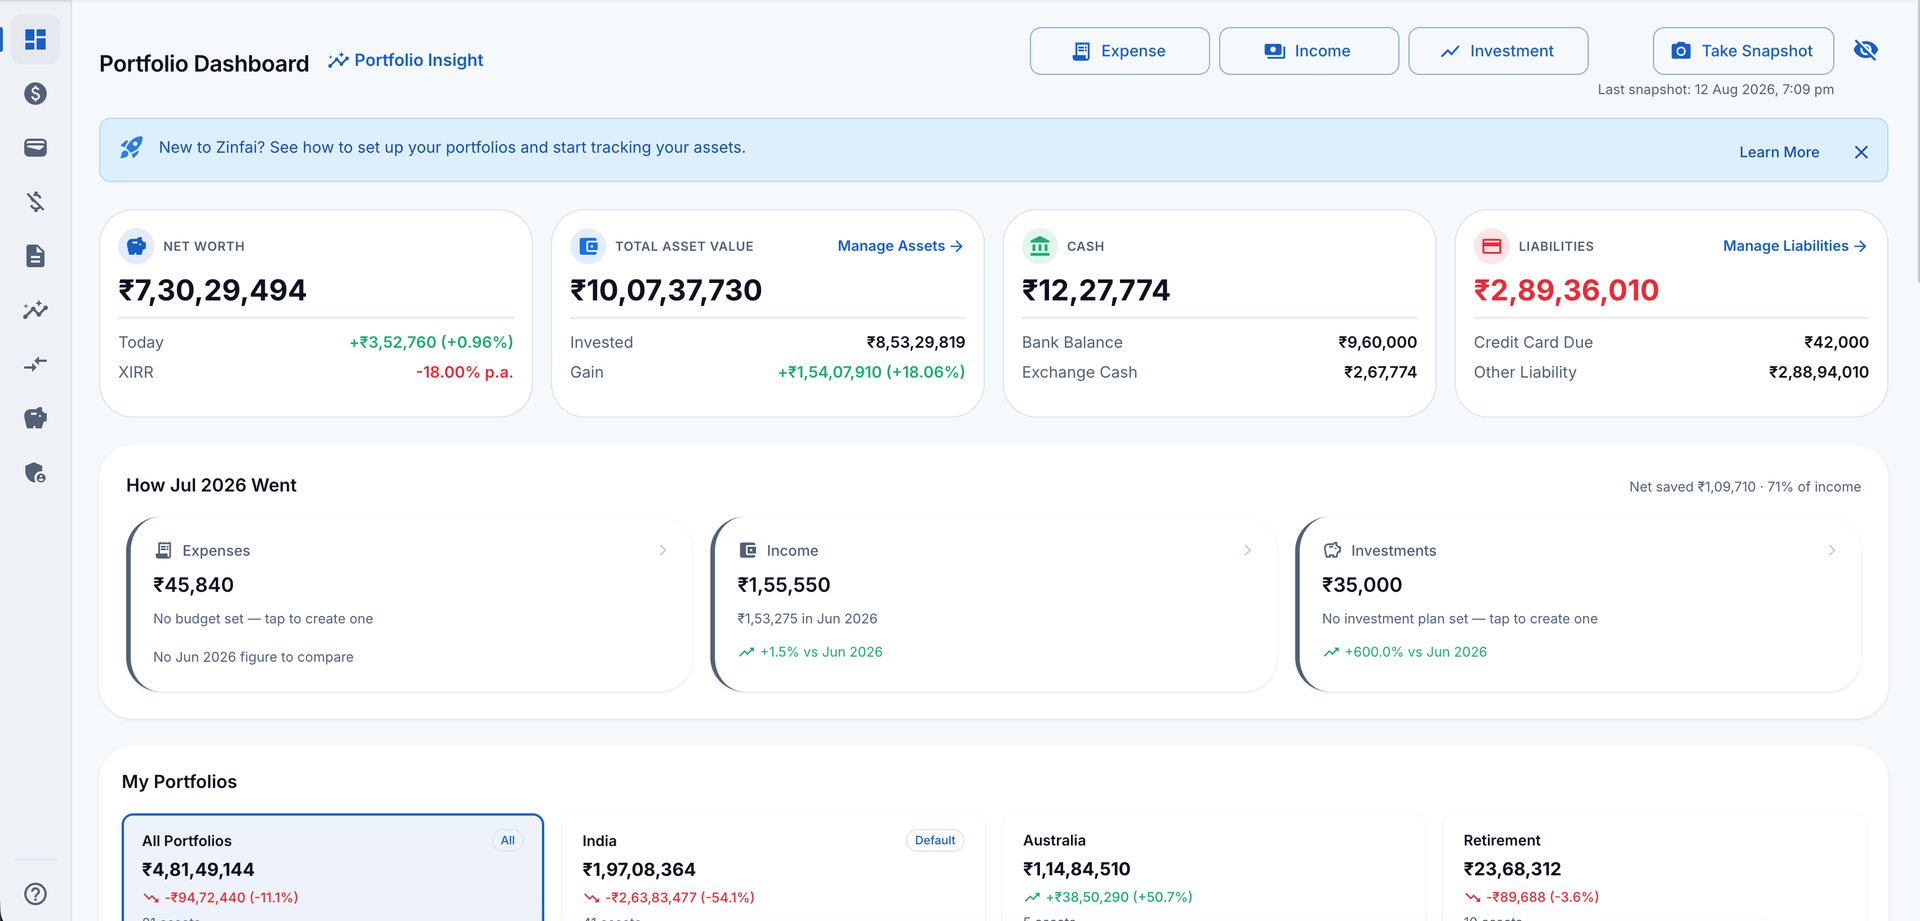Open the transfer arrows sidebar icon

[x=36, y=364]
